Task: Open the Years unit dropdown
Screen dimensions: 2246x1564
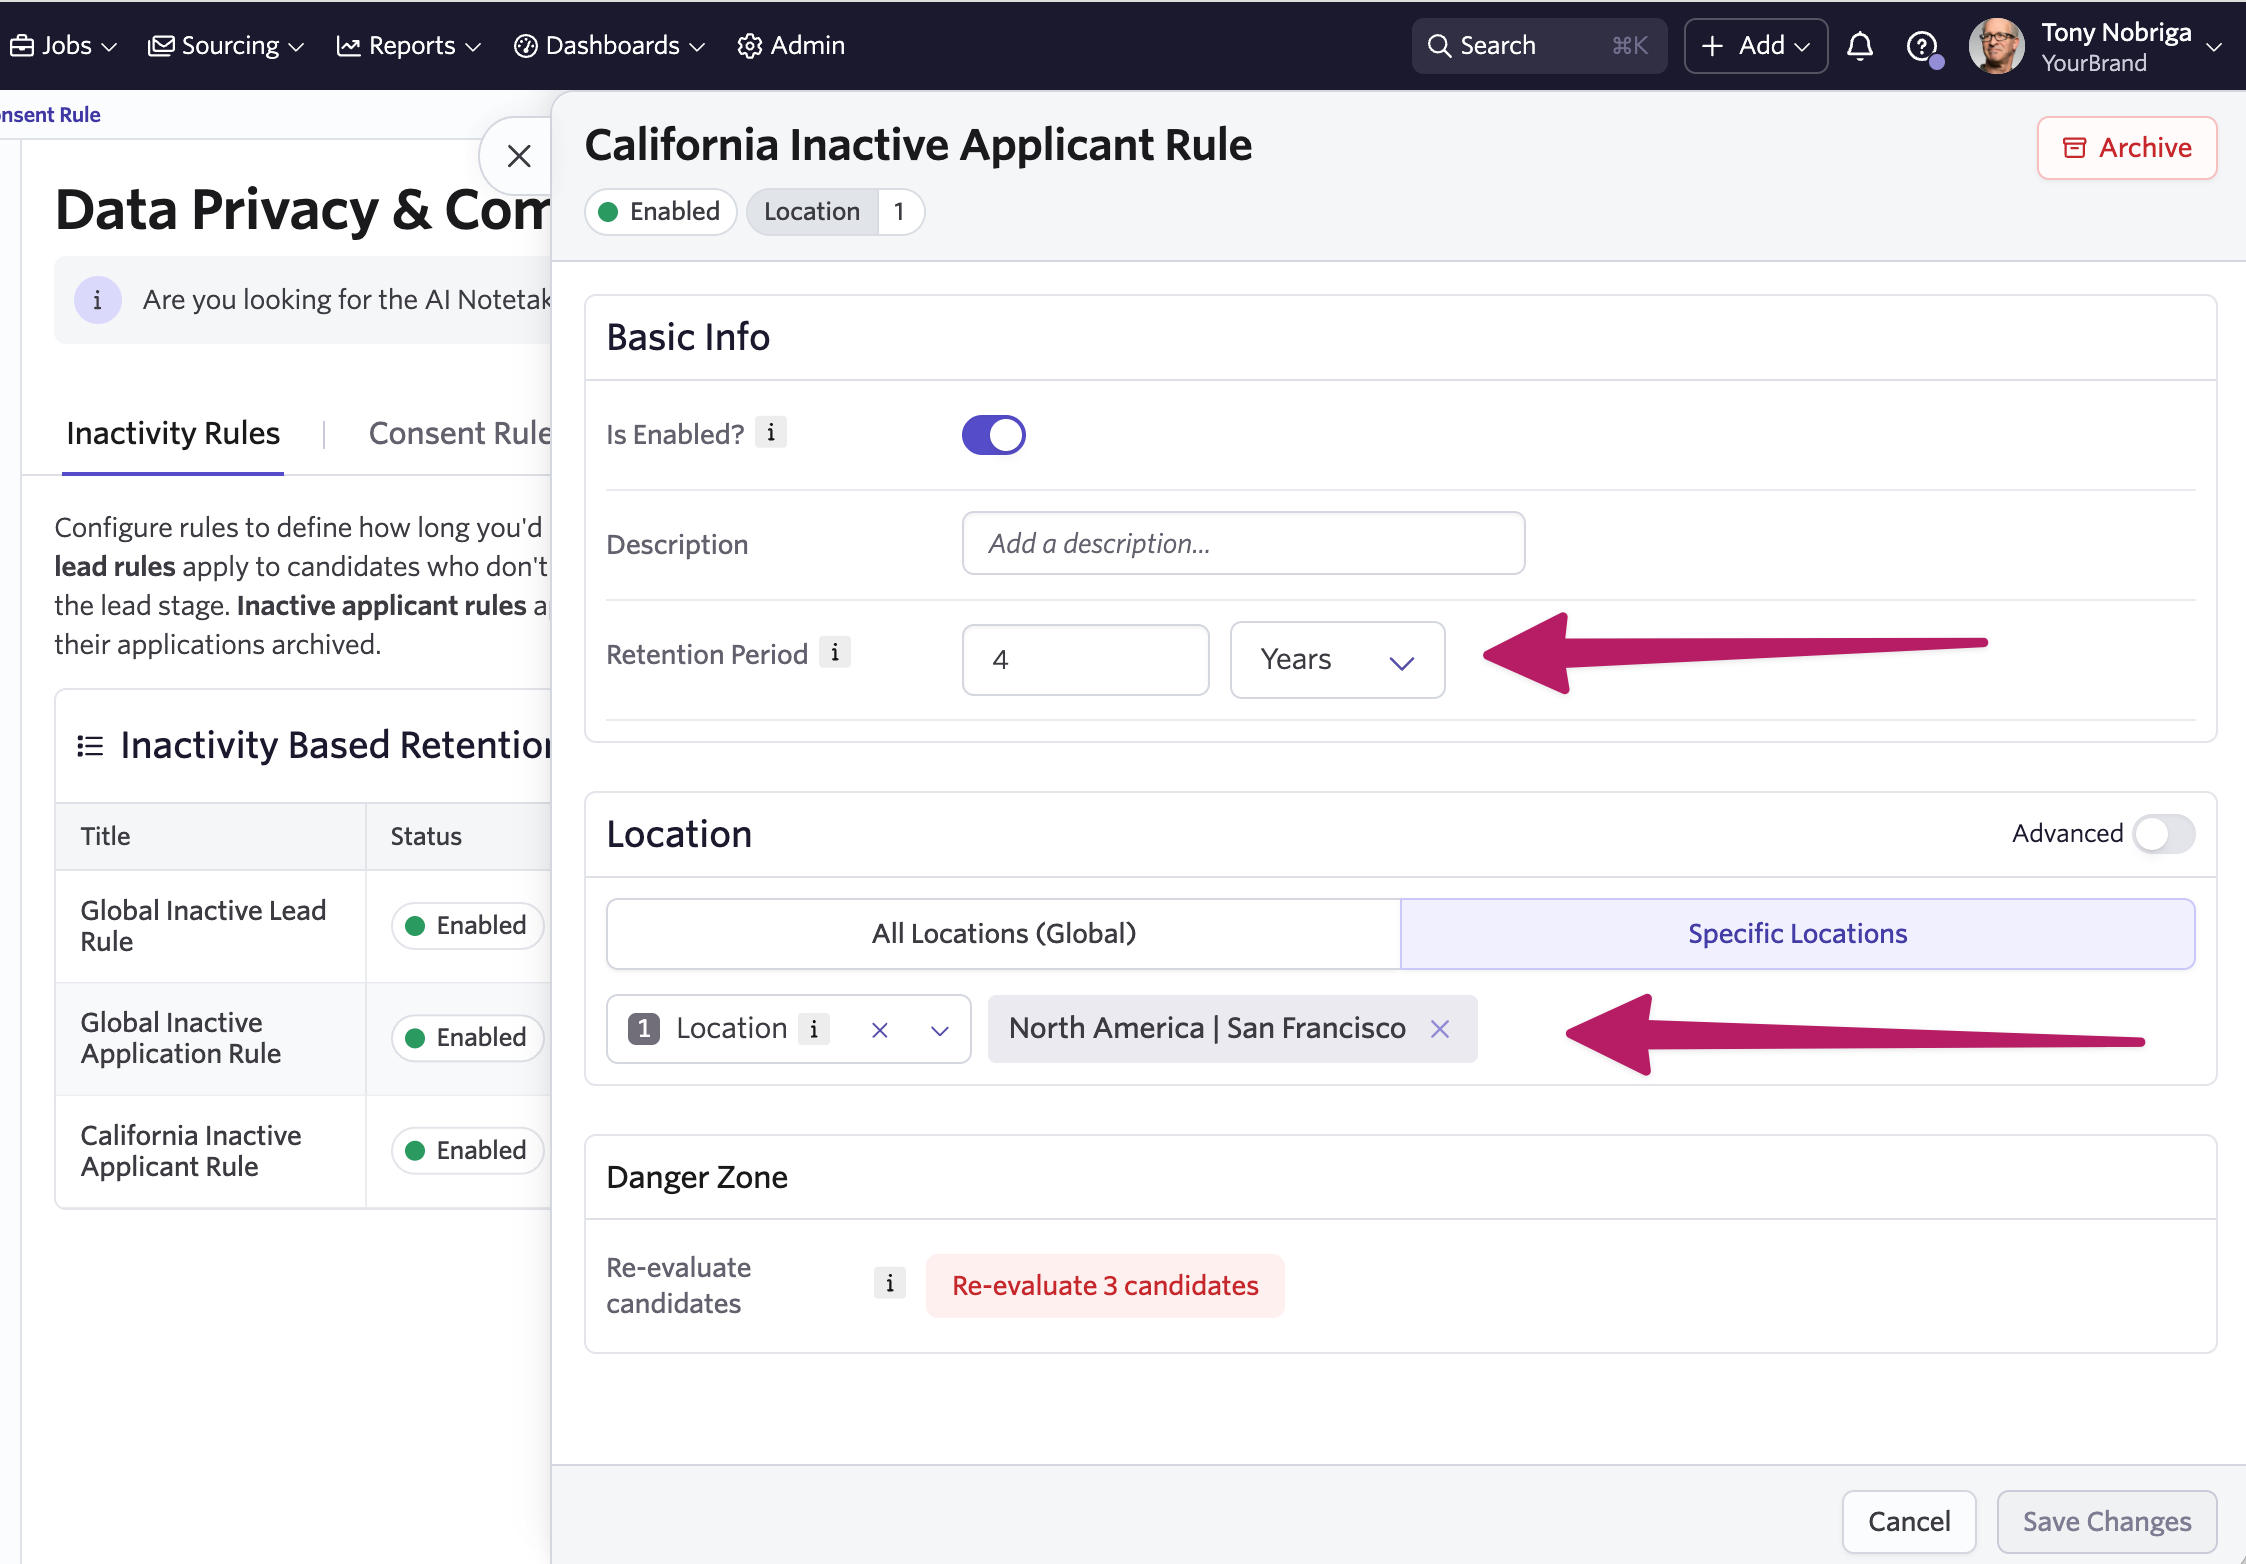Action: [x=1336, y=660]
